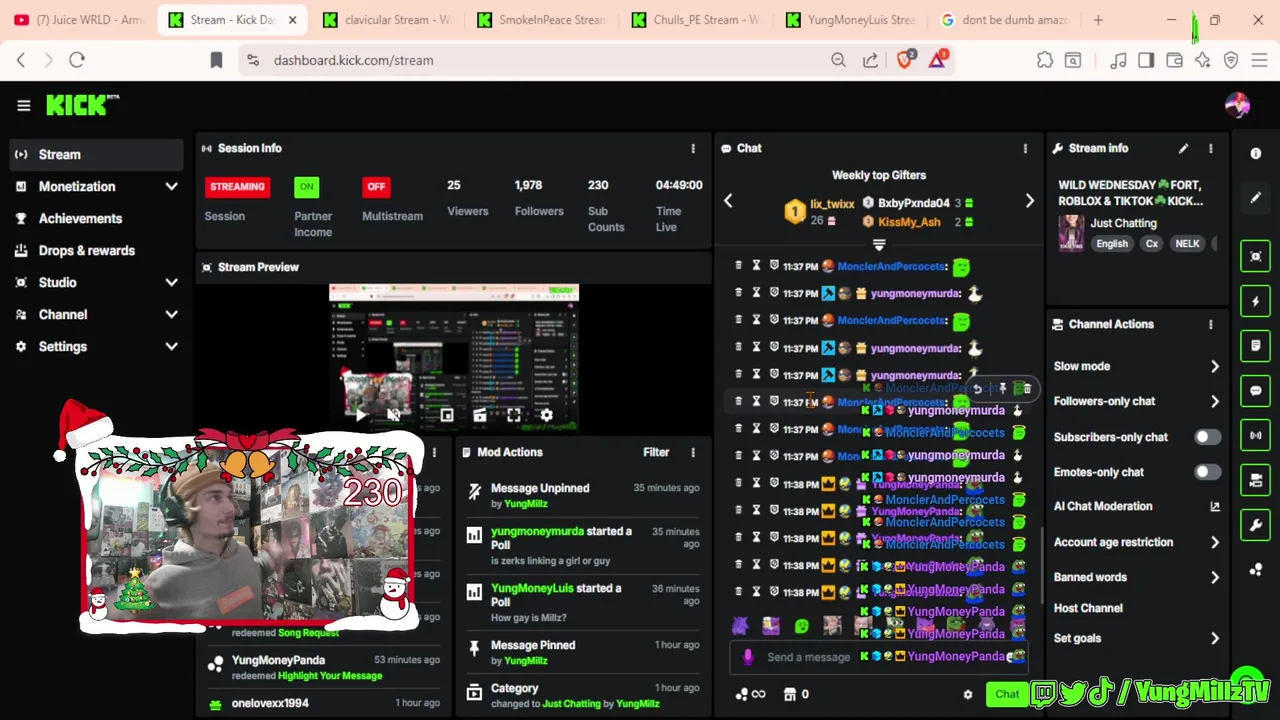Open Channel Actions three-dot menu
This screenshot has height=720, width=1280.
(1211, 324)
